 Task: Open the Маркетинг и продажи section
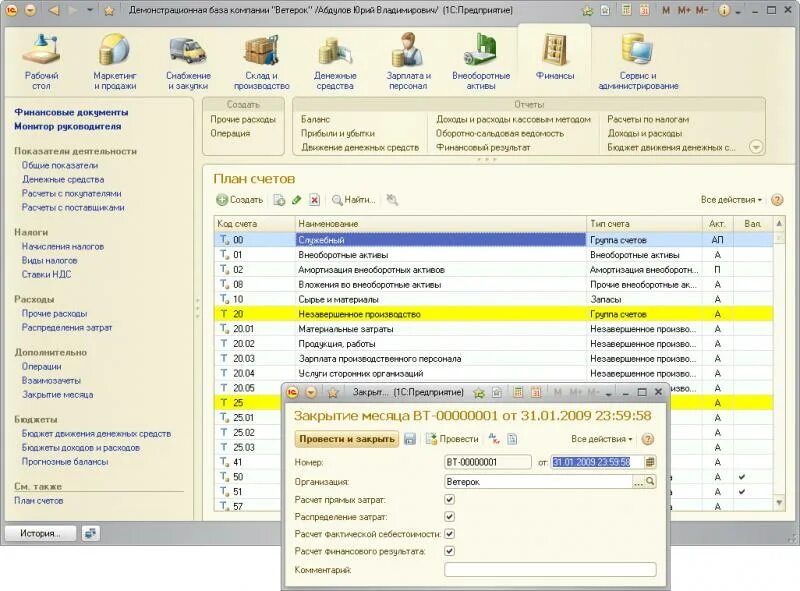pyautogui.click(x=115, y=61)
